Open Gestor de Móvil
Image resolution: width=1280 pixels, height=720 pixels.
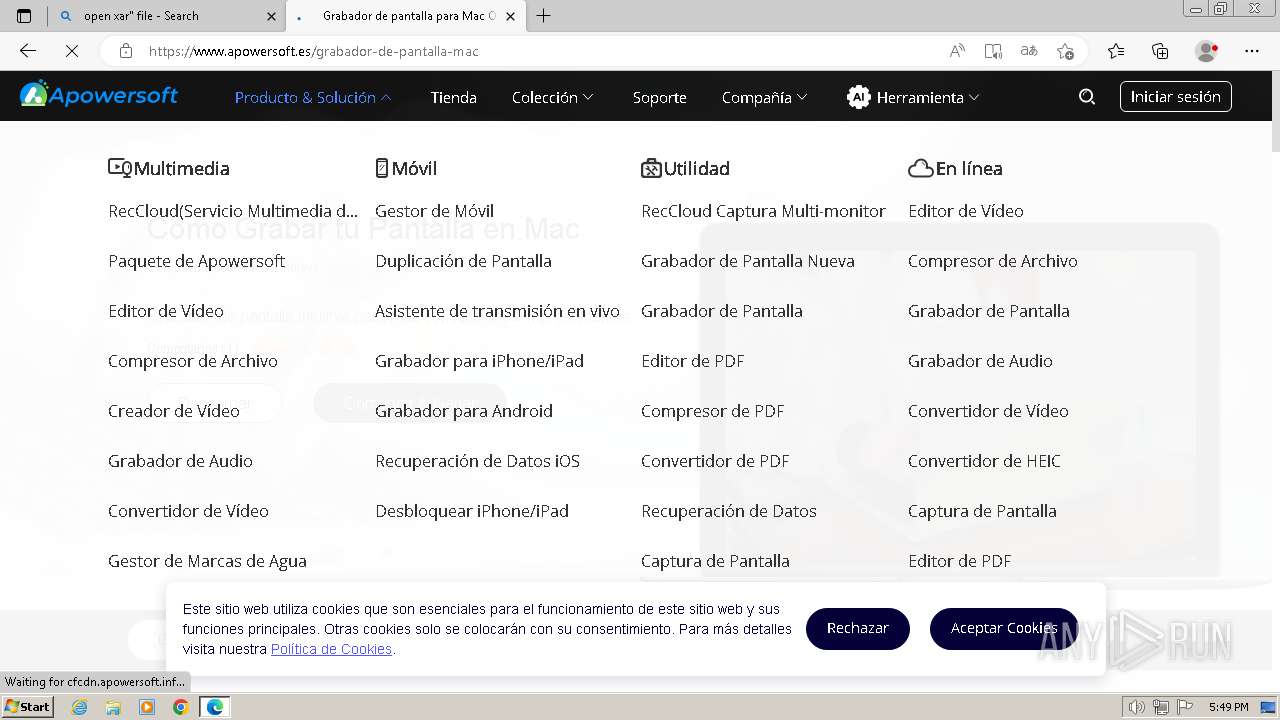434,211
